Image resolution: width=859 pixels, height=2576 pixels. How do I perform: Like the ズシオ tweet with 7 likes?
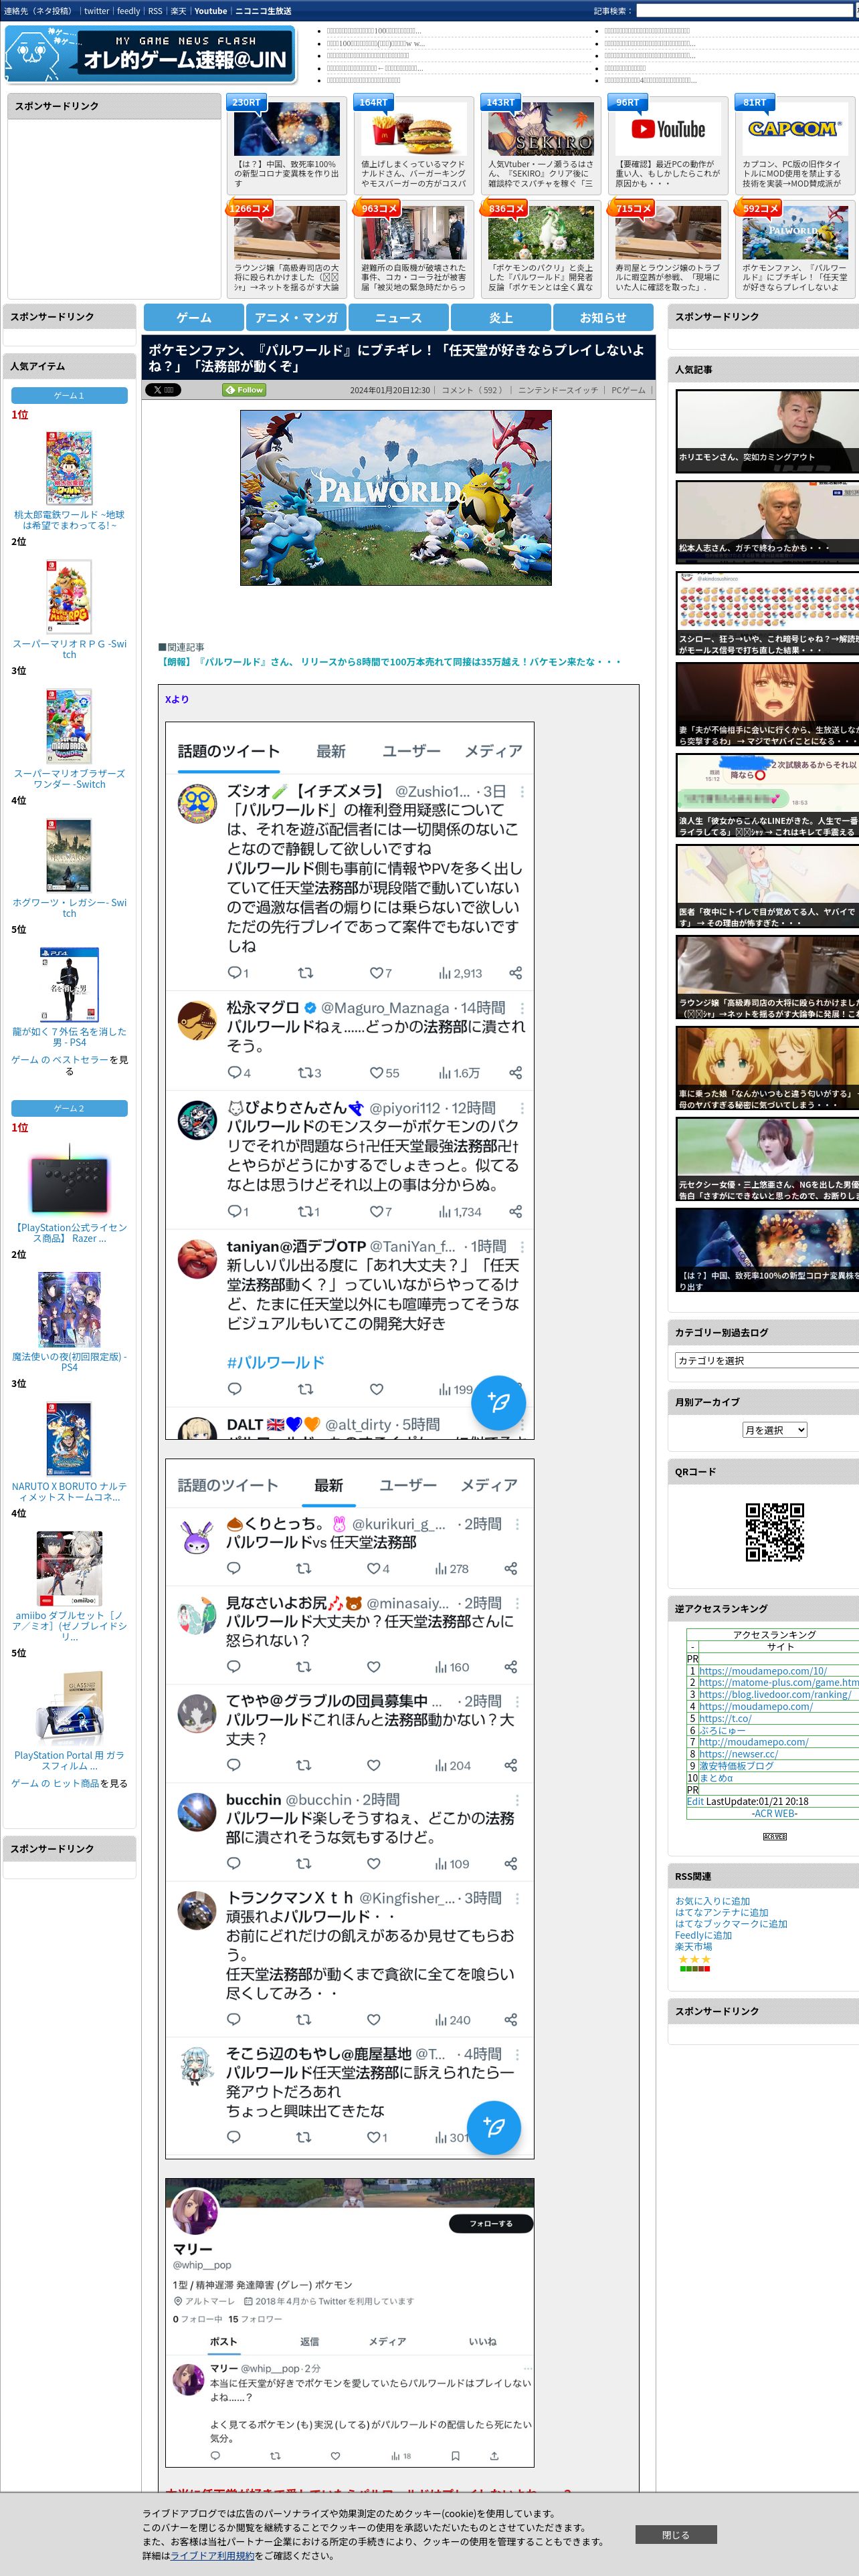[x=377, y=972]
